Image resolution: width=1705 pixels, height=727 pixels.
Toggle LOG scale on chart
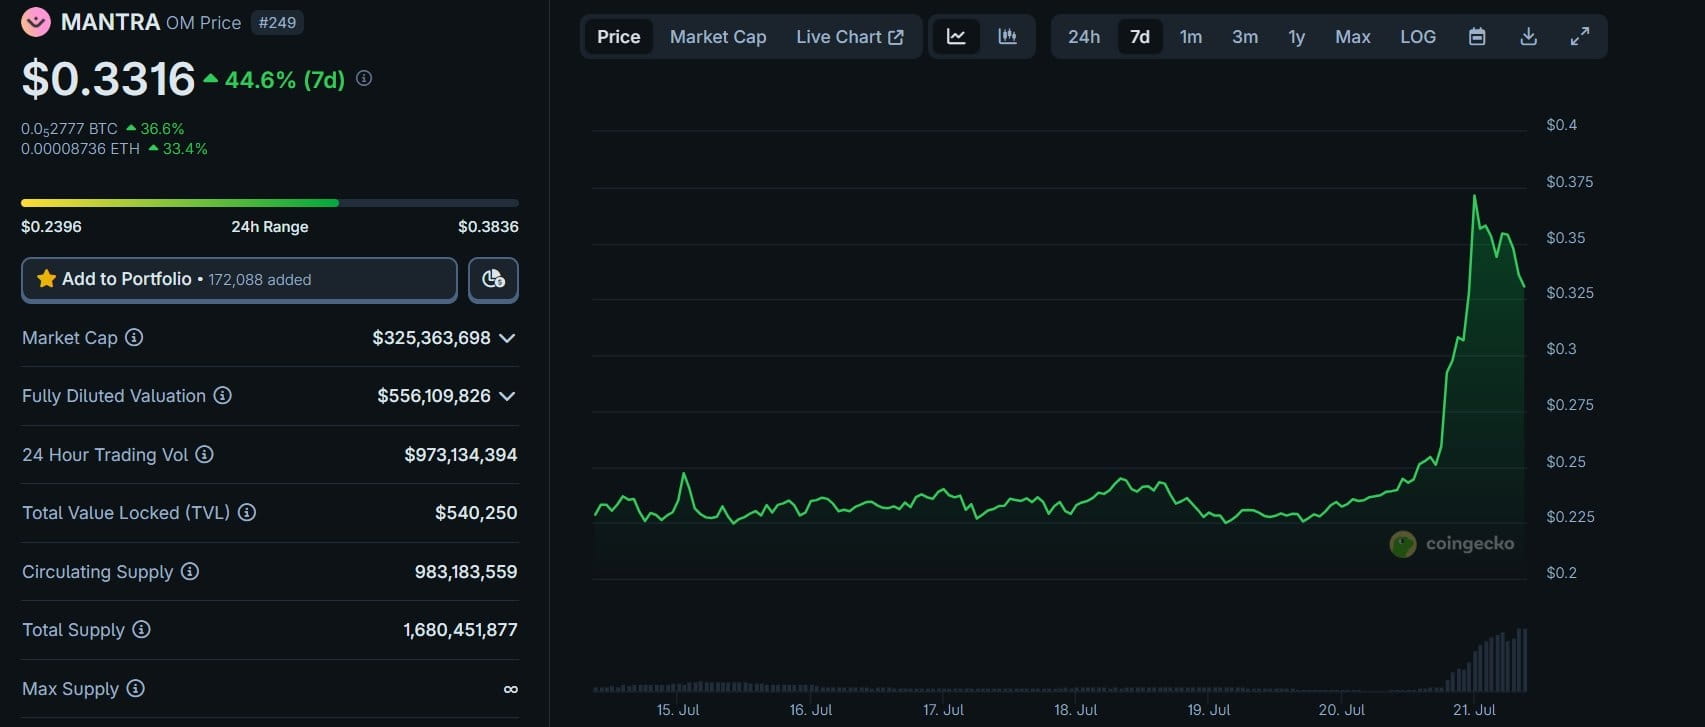[1417, 37]
